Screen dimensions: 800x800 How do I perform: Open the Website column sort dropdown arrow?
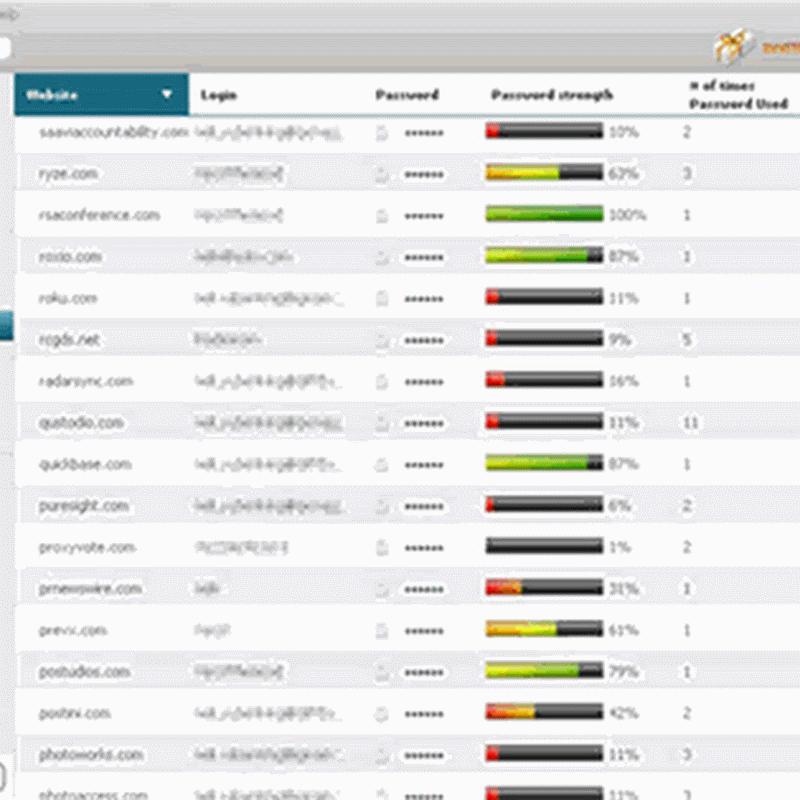pyautogui.click(x=166, y=94)
